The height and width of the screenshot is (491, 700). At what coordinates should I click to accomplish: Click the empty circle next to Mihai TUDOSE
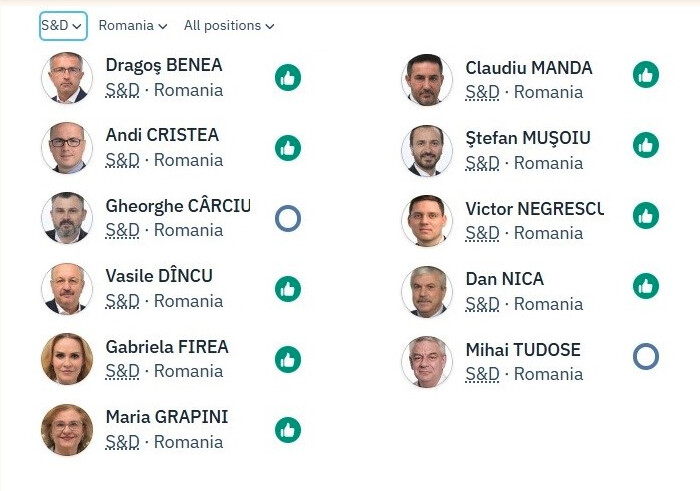pos(646,356)
